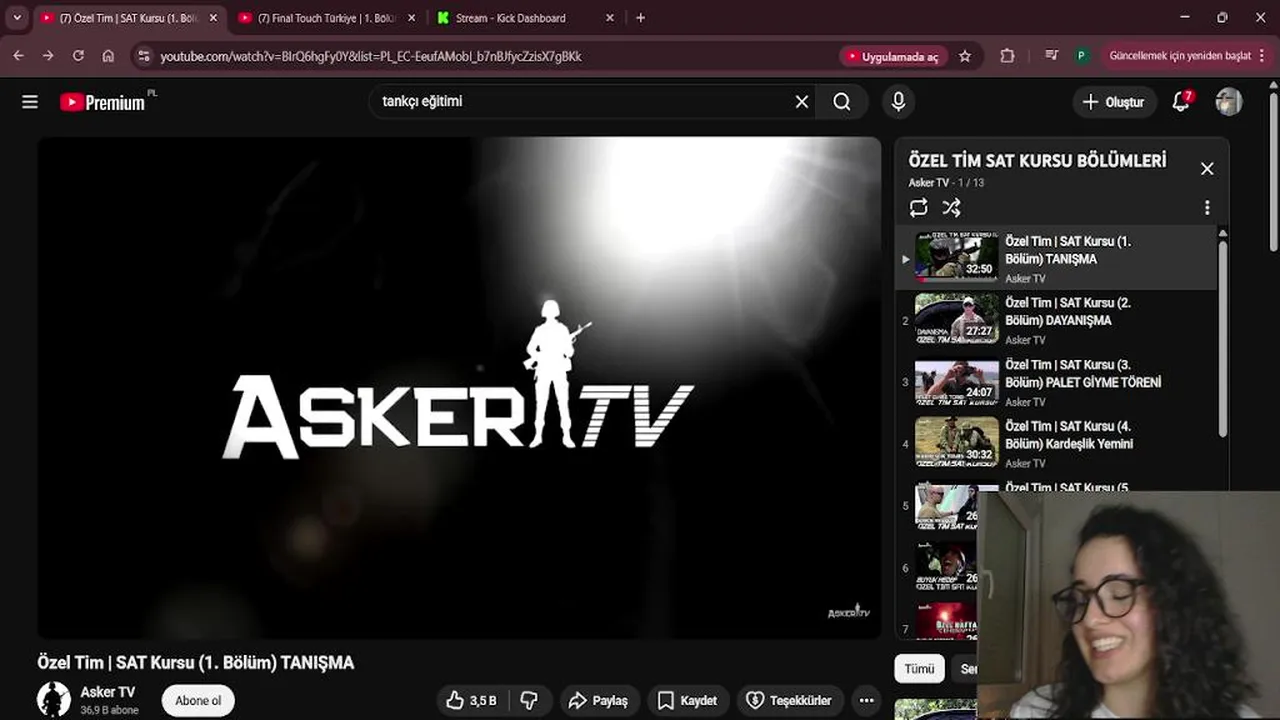The height and width of the screenshot is (720, 1280).
Task: Clear the search box text
Action: [x=802, y=102]
